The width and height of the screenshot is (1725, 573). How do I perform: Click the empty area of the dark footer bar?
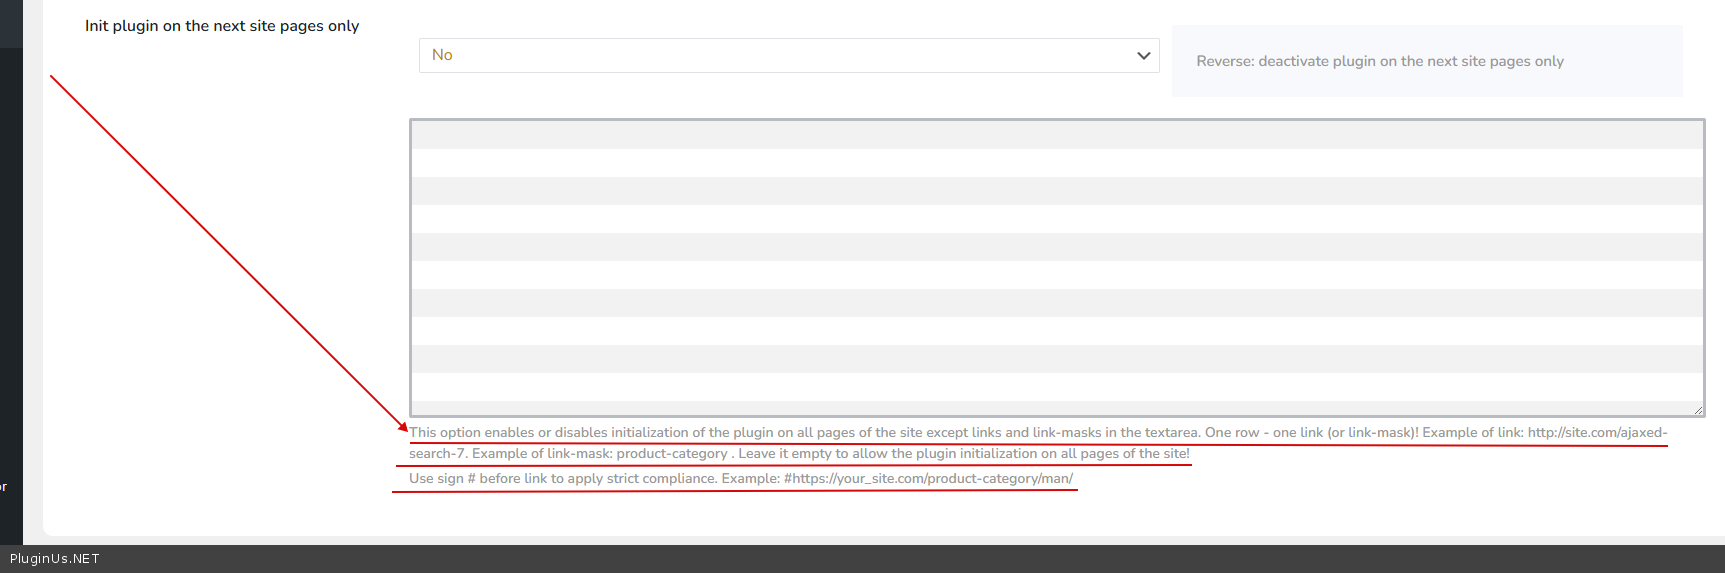(x=900, y=559)
